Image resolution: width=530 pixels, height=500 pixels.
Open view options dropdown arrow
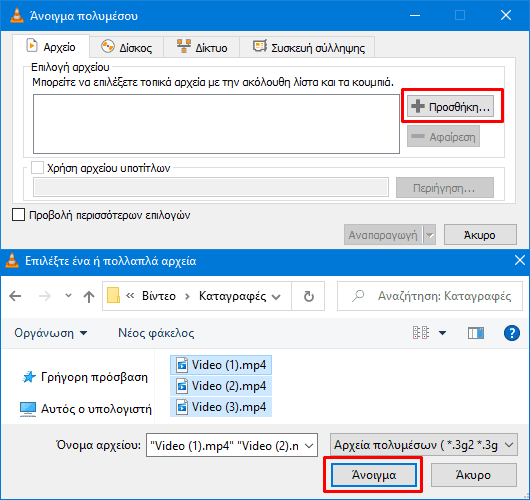(442, 333)
